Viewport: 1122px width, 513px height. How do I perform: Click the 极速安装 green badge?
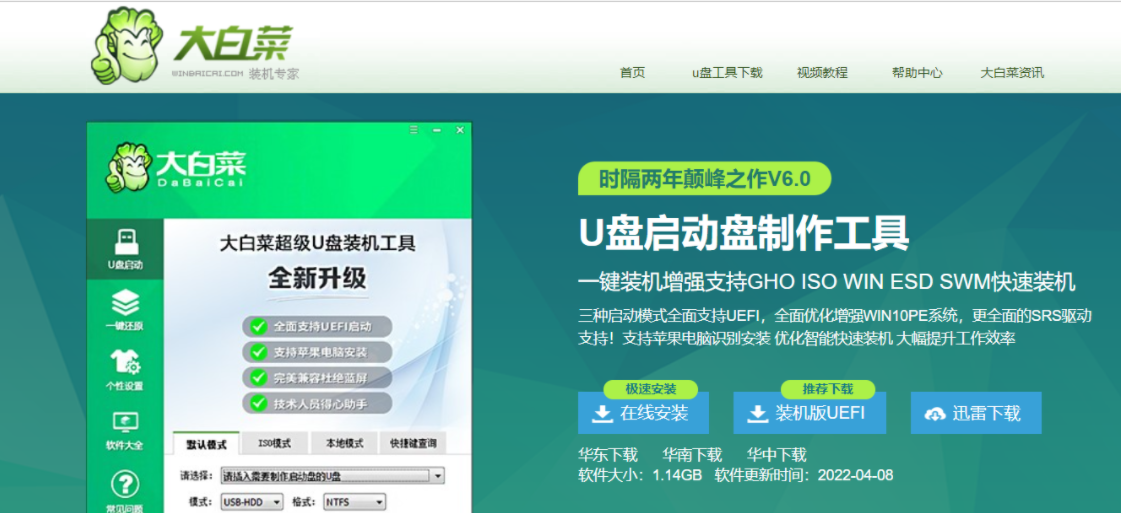tap(650, 389)
